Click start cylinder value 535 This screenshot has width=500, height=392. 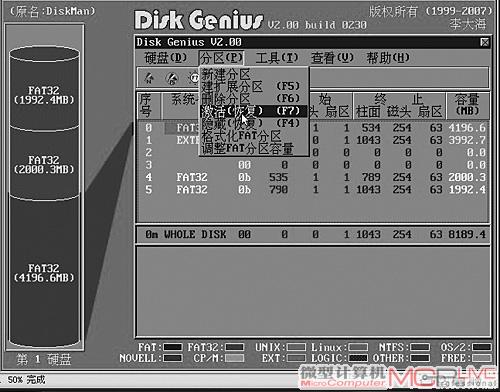279,177
